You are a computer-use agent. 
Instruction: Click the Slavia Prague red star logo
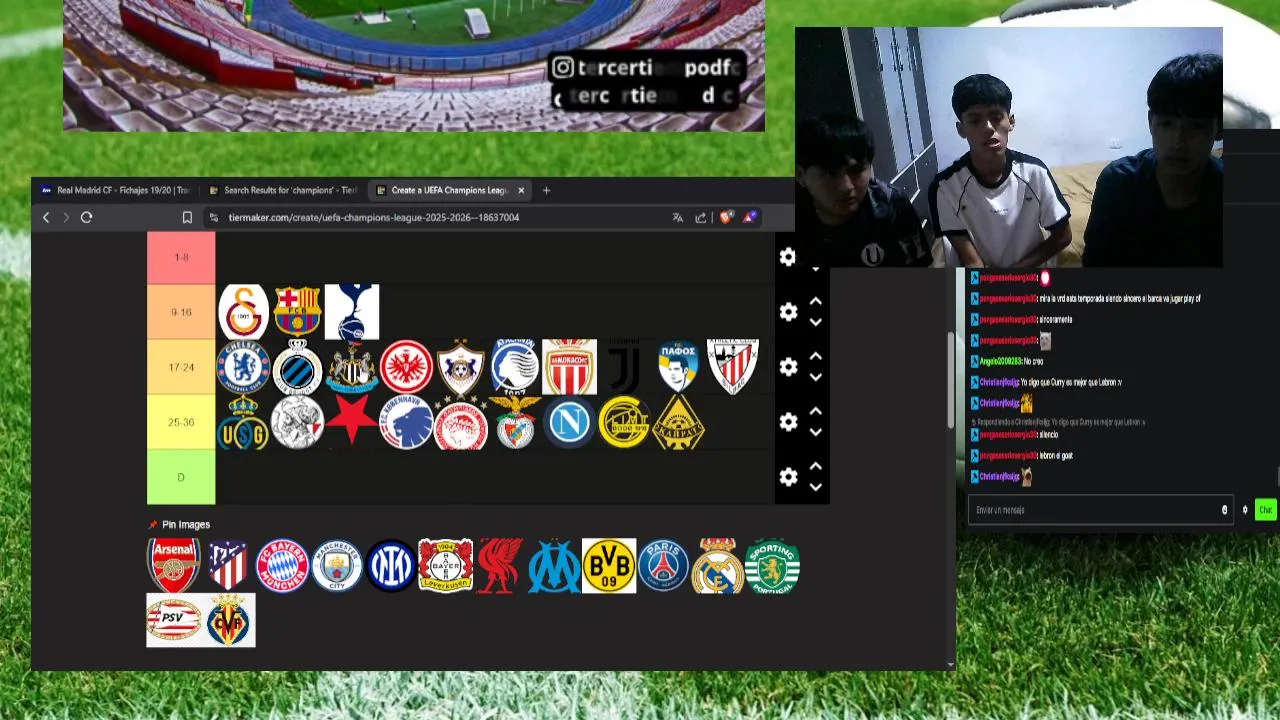coord(352,422)
